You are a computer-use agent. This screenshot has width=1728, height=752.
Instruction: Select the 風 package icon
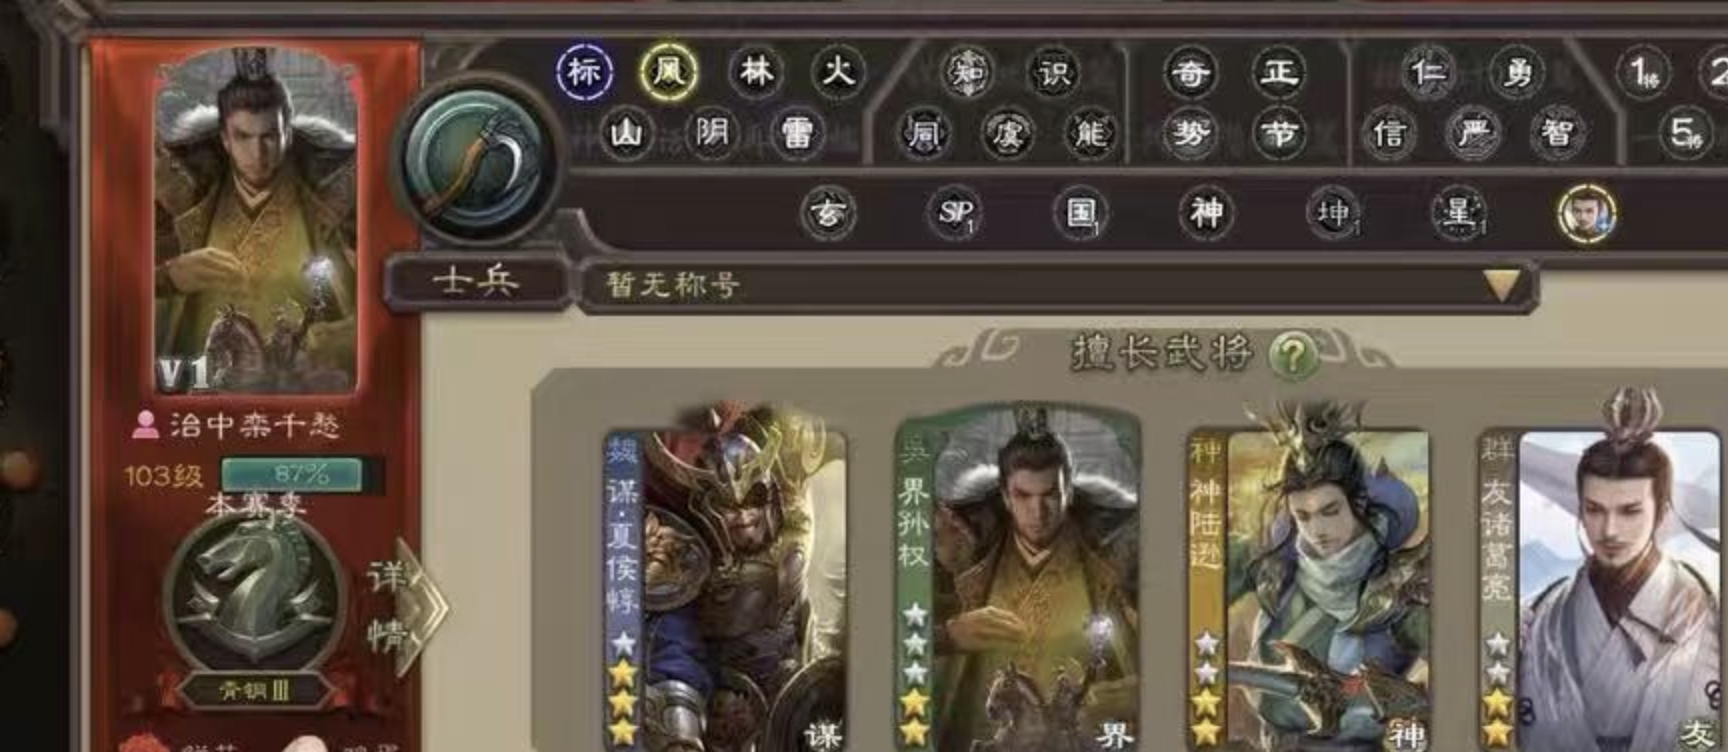coord(669,72)
